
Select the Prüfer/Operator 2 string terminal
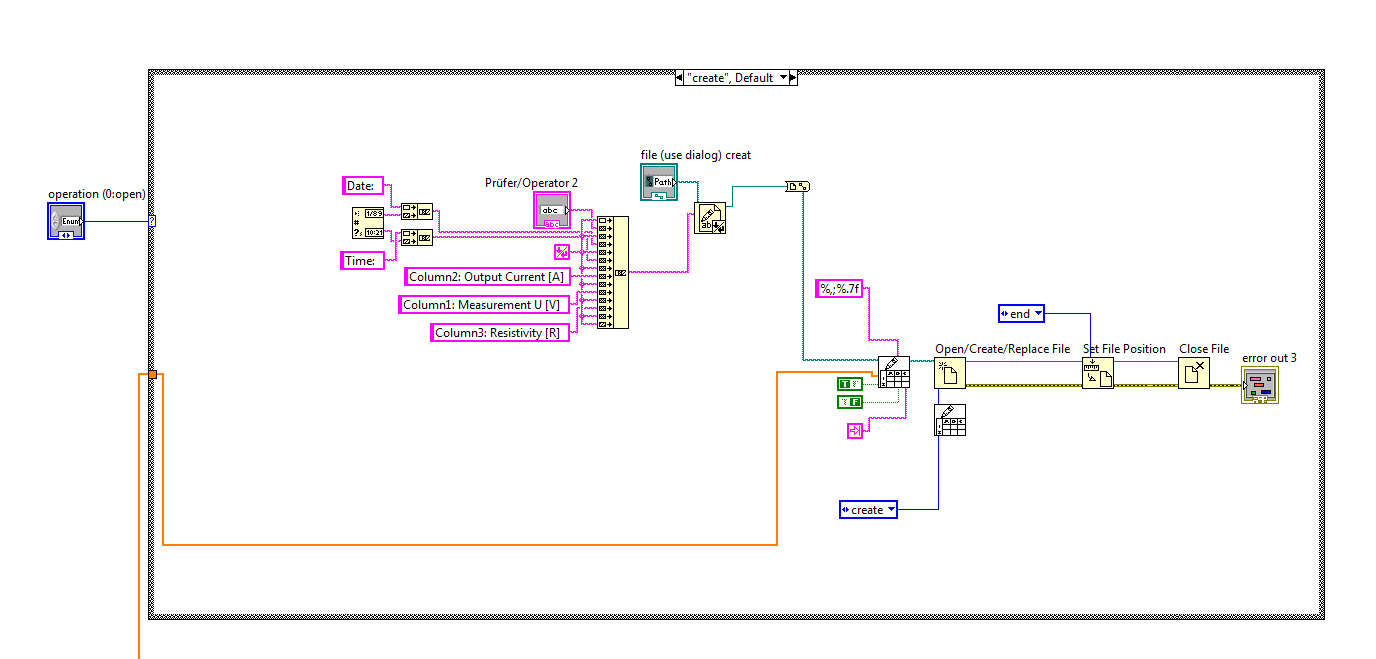552,211
